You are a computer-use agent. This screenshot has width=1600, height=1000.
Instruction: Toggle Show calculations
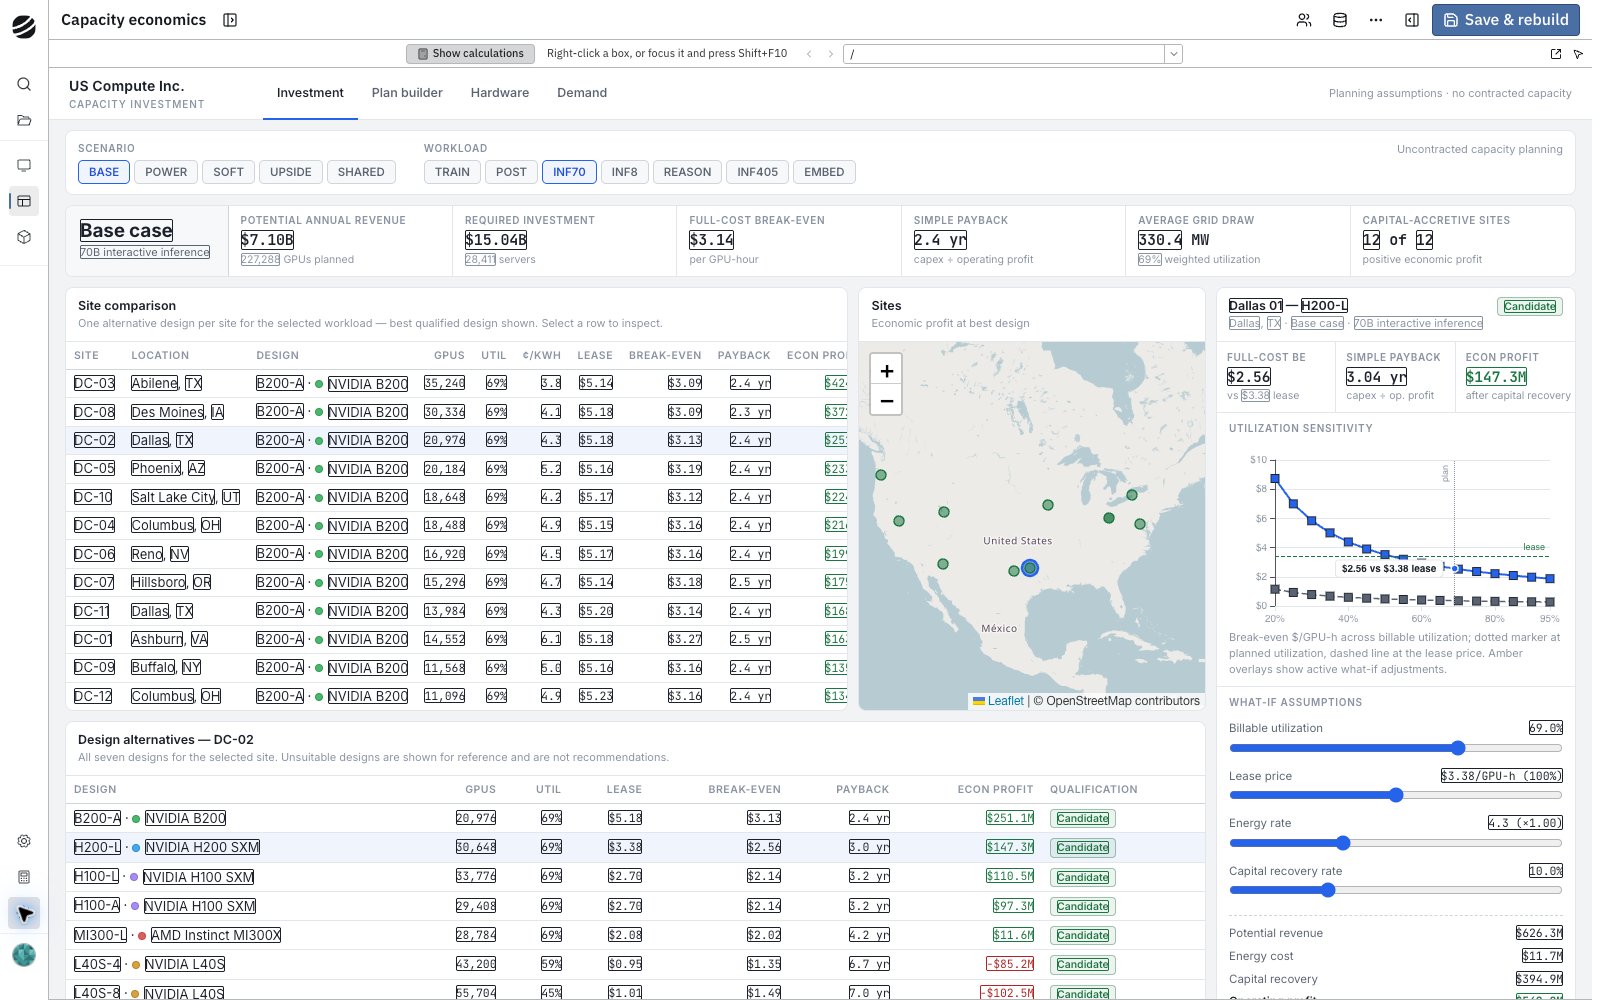pyautogui.click(x=470, y=54)
